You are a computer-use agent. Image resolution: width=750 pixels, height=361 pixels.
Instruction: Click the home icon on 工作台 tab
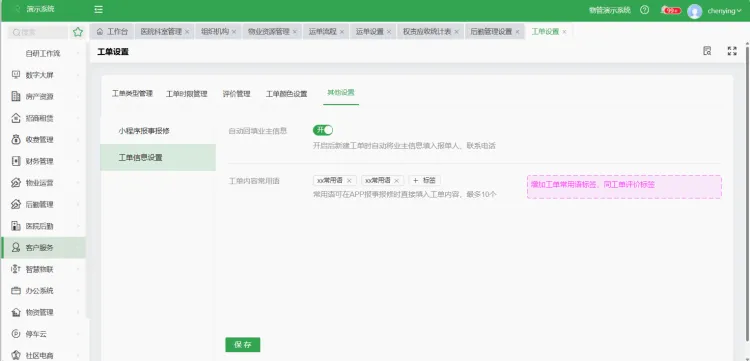coord(99,32)
